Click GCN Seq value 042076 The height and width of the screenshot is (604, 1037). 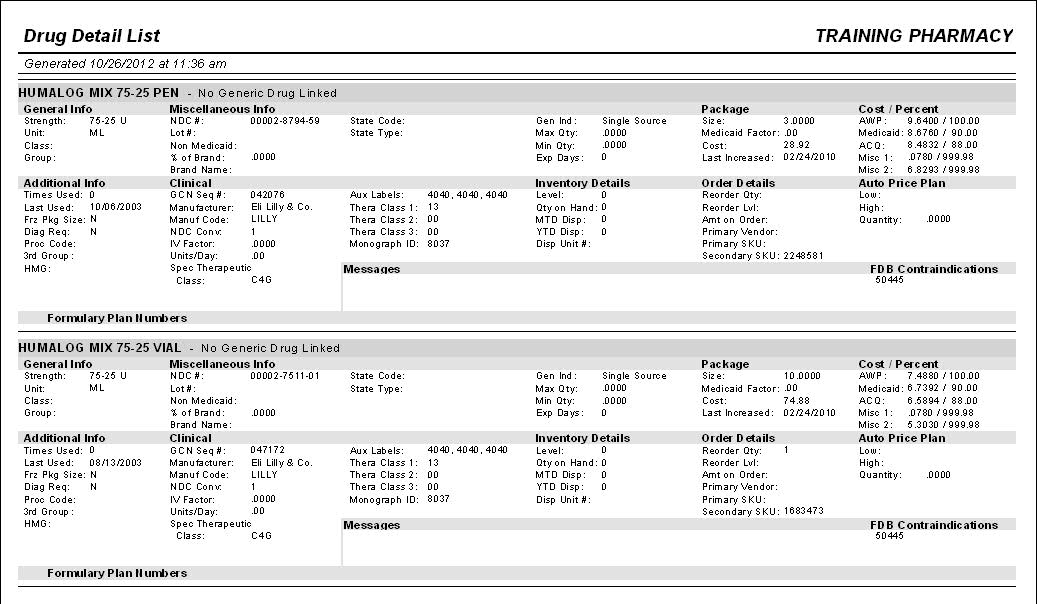pyautogui.click(x=267, y=195)
